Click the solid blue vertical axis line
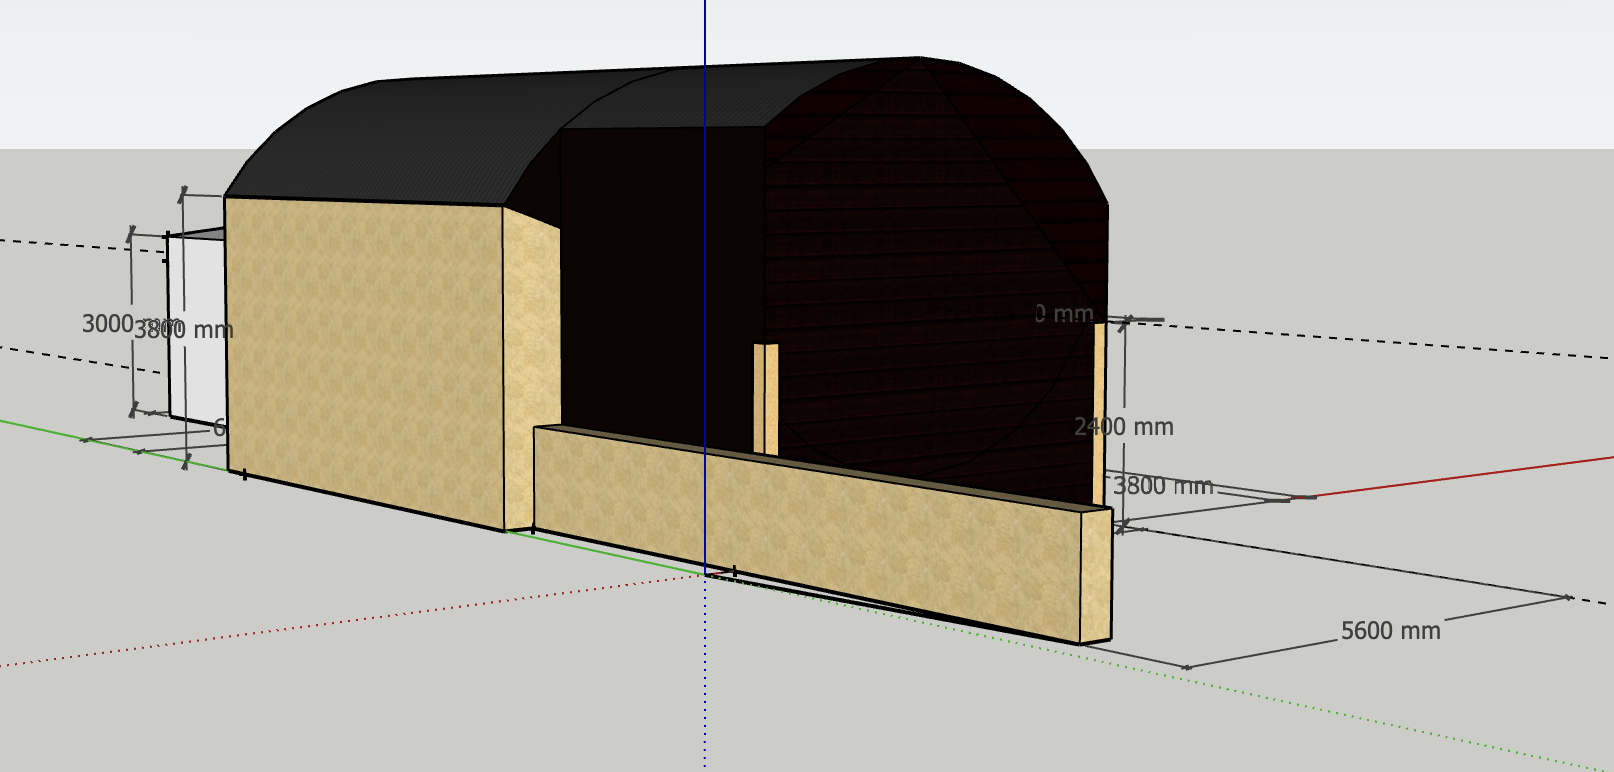Viewport: 1614px width, 772px height. [x=705, y=60]
